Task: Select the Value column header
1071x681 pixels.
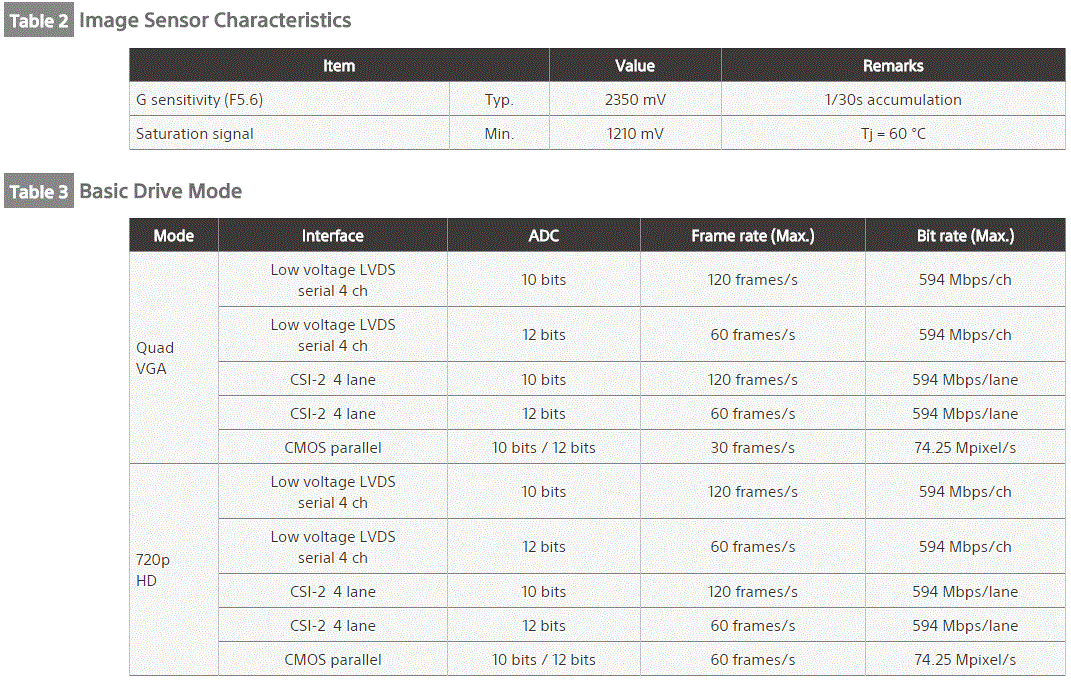Action: pos(635,66)
